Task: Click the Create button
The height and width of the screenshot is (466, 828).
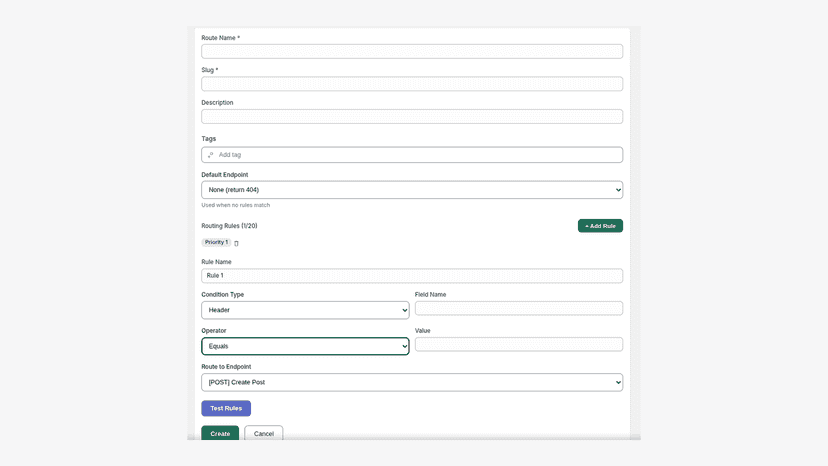Action: click(220, 433)
